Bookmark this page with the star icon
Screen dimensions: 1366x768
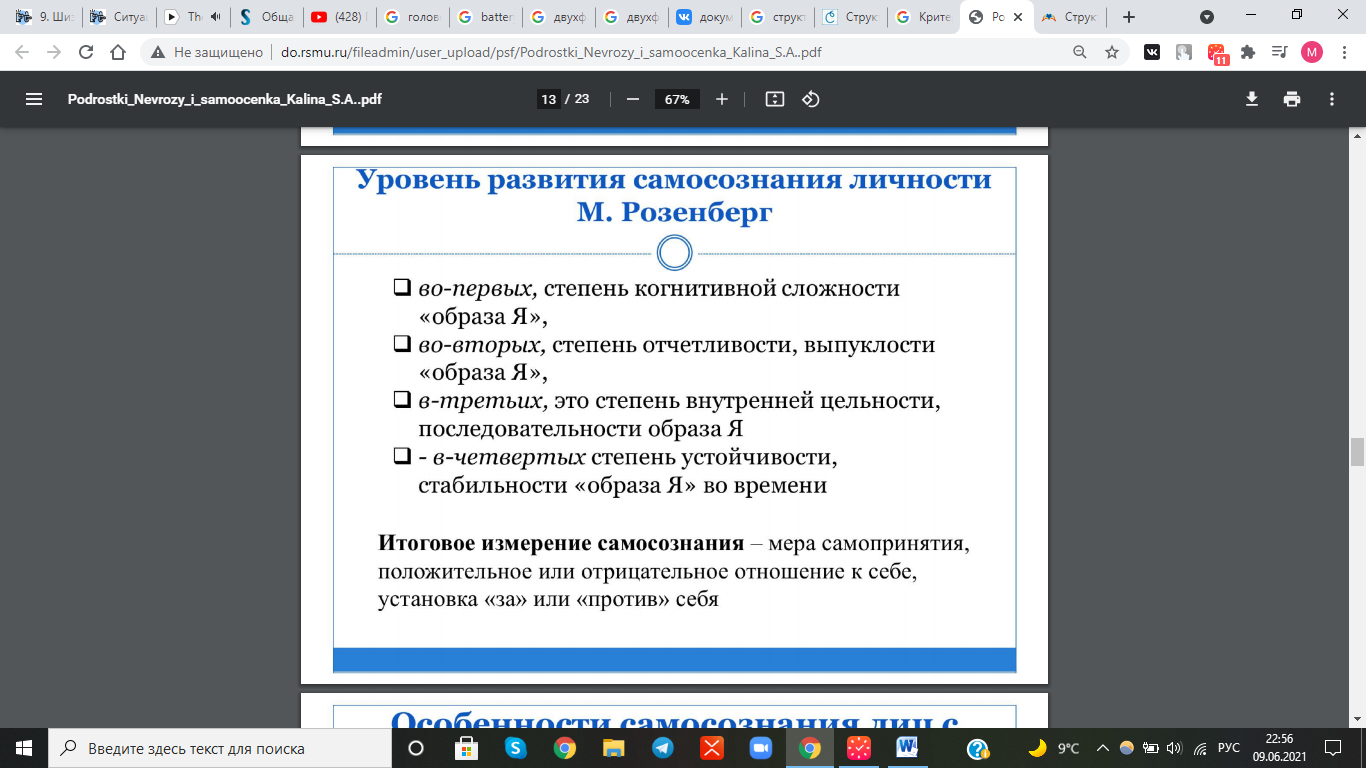pyautogui.click(x=1112, y=52)
